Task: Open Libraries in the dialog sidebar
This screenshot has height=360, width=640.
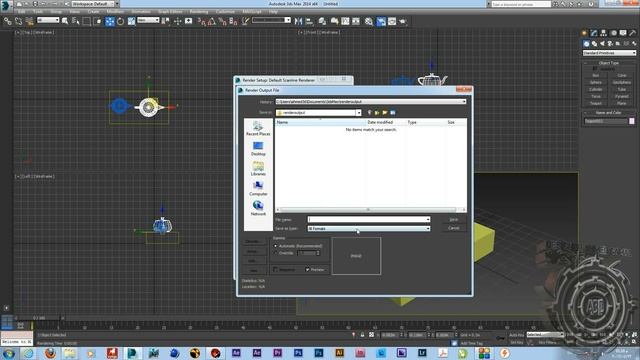Action: pos(258,169)
